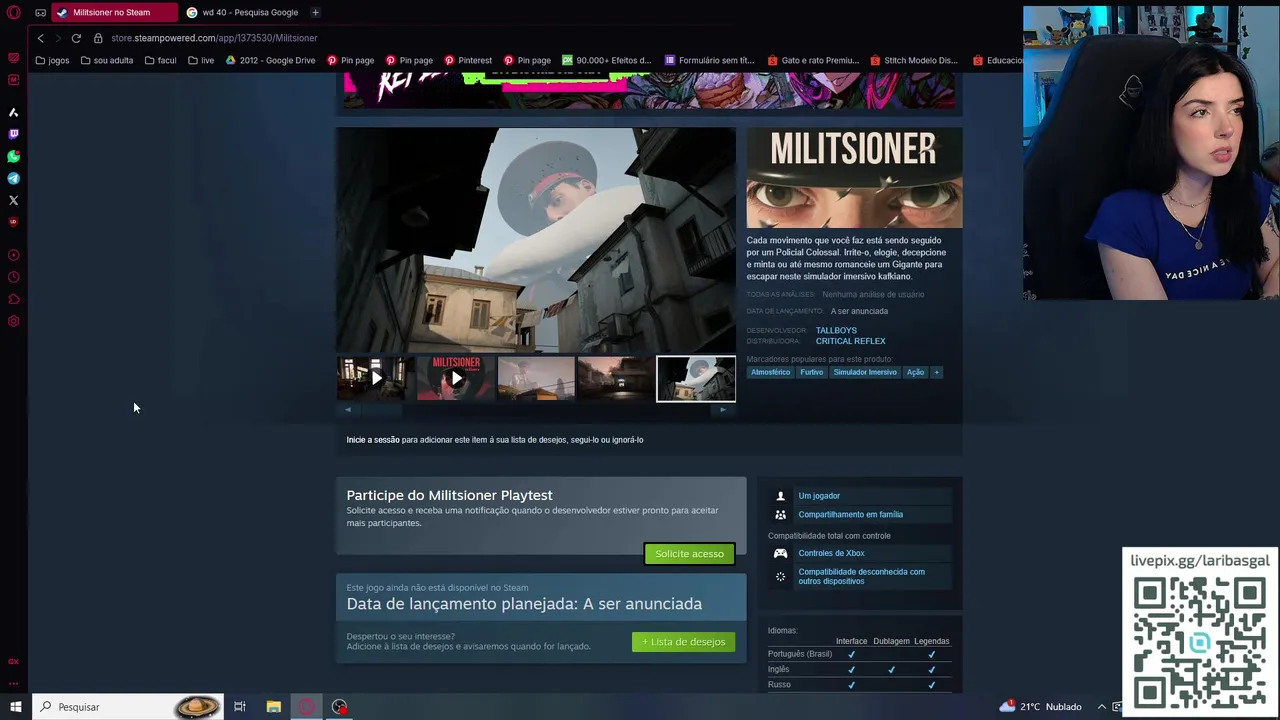Open the Opera GX main menu logo

(14, 13)
